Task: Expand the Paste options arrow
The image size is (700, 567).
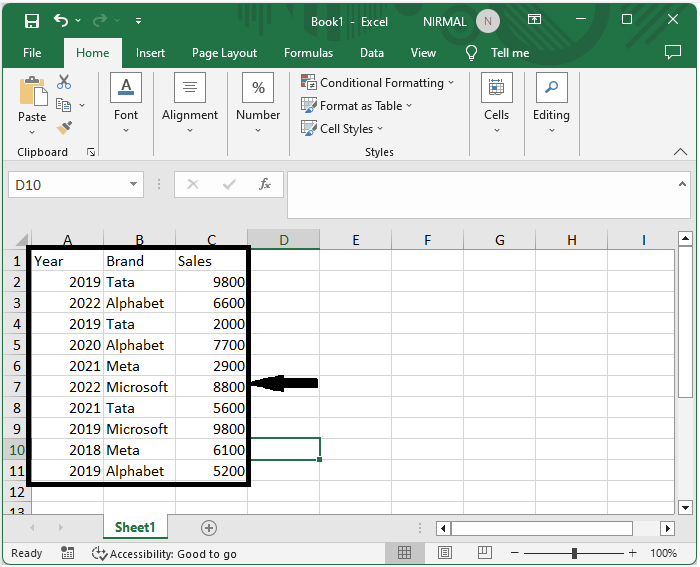Action: [32, 132]
